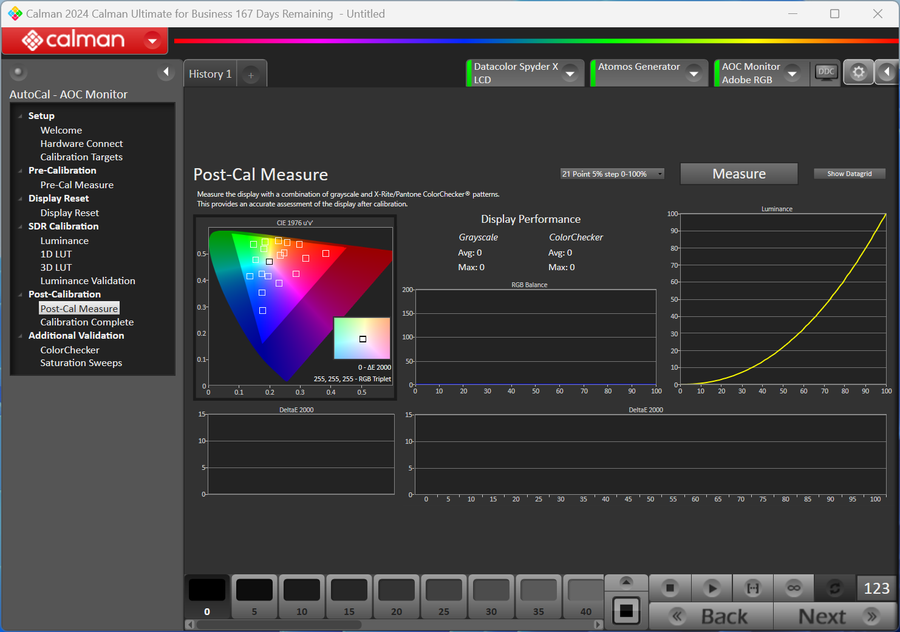This screenshot has height=632, width=900.
Task: Collapse the SDR Calibration section triangle
Action: pyautogui.click(x=21, y=227)
